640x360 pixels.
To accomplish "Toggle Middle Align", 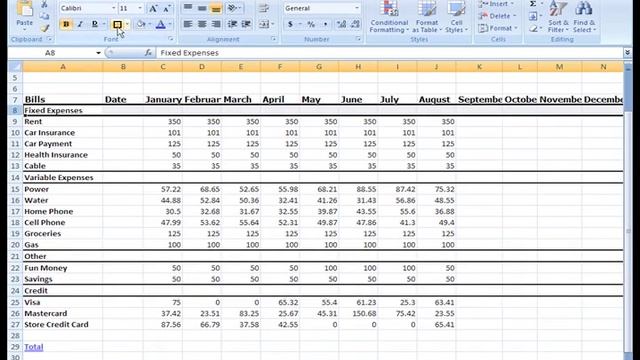I will tap(202, 8).
